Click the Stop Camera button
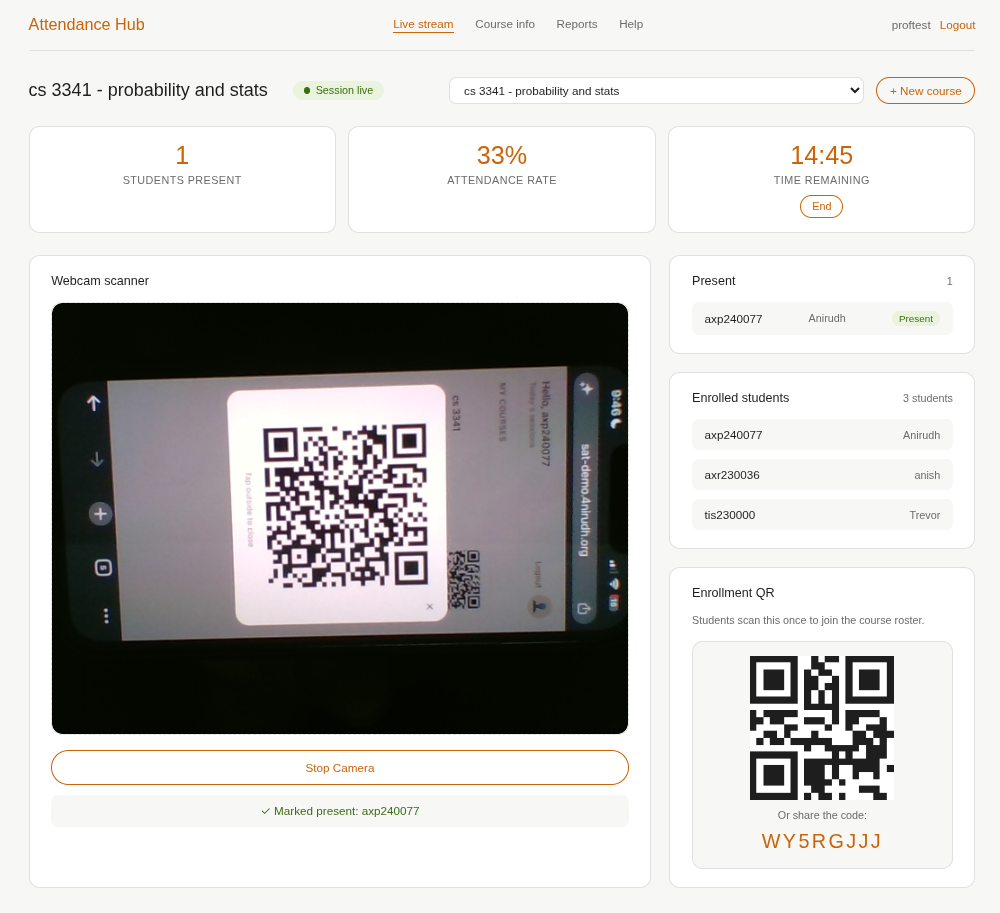The height and width of the screenshot is (913, 1000). tap(340, 768)
